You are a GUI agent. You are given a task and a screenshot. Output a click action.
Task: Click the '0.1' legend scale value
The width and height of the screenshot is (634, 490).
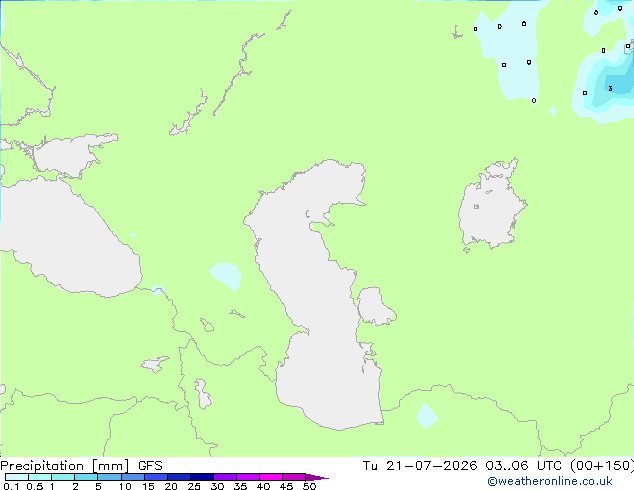(x=11, y=486)
